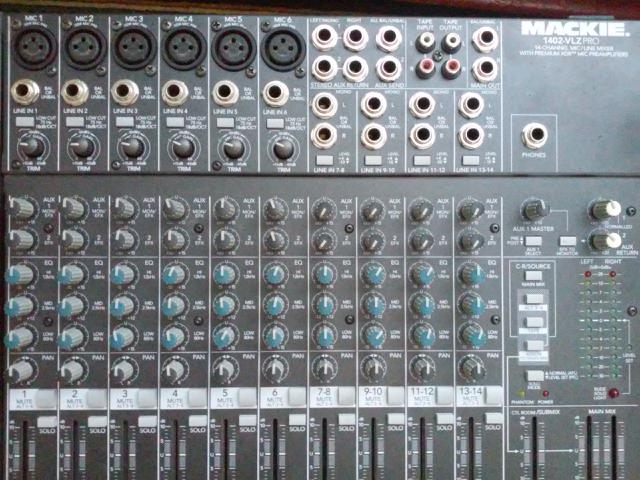Toggle SOLO on channel 4
The width and height of the screenshot is (640, 480).
pos(193,427)
